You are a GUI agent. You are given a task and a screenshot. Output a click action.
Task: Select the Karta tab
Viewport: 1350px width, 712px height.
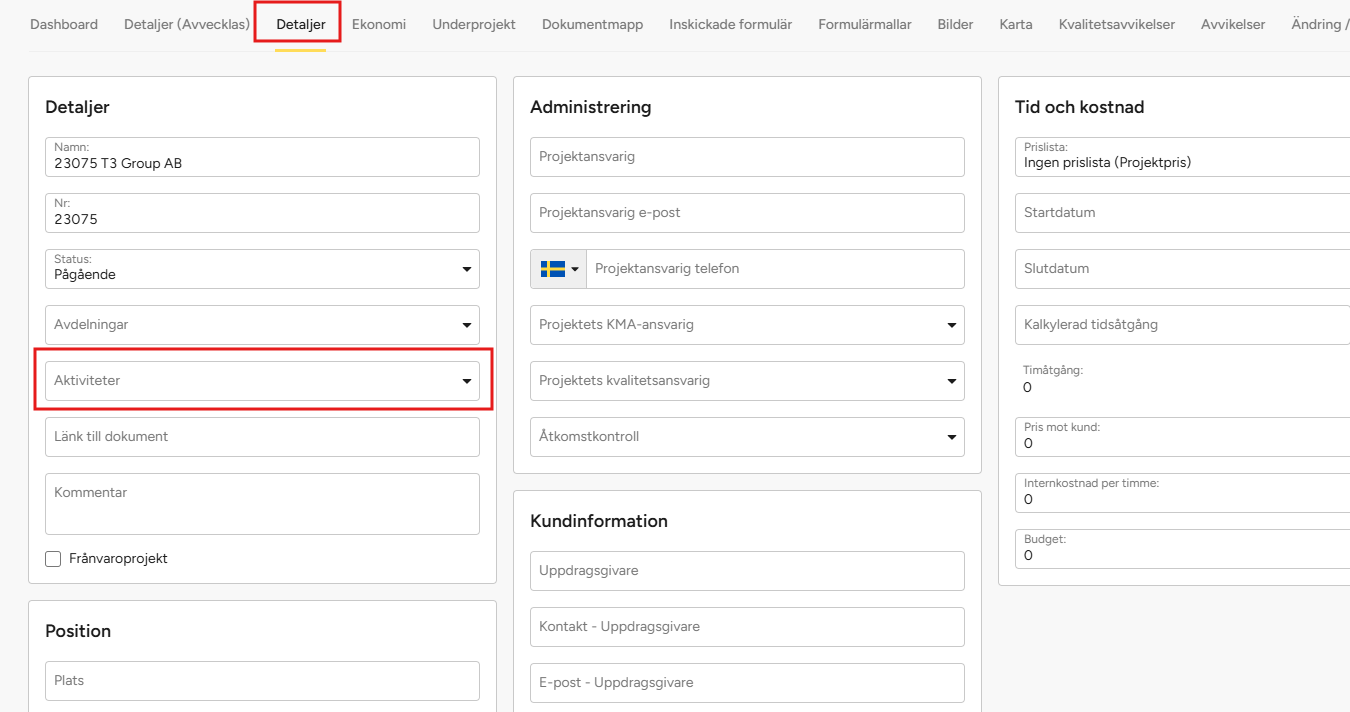click(x=1016, y=24)
